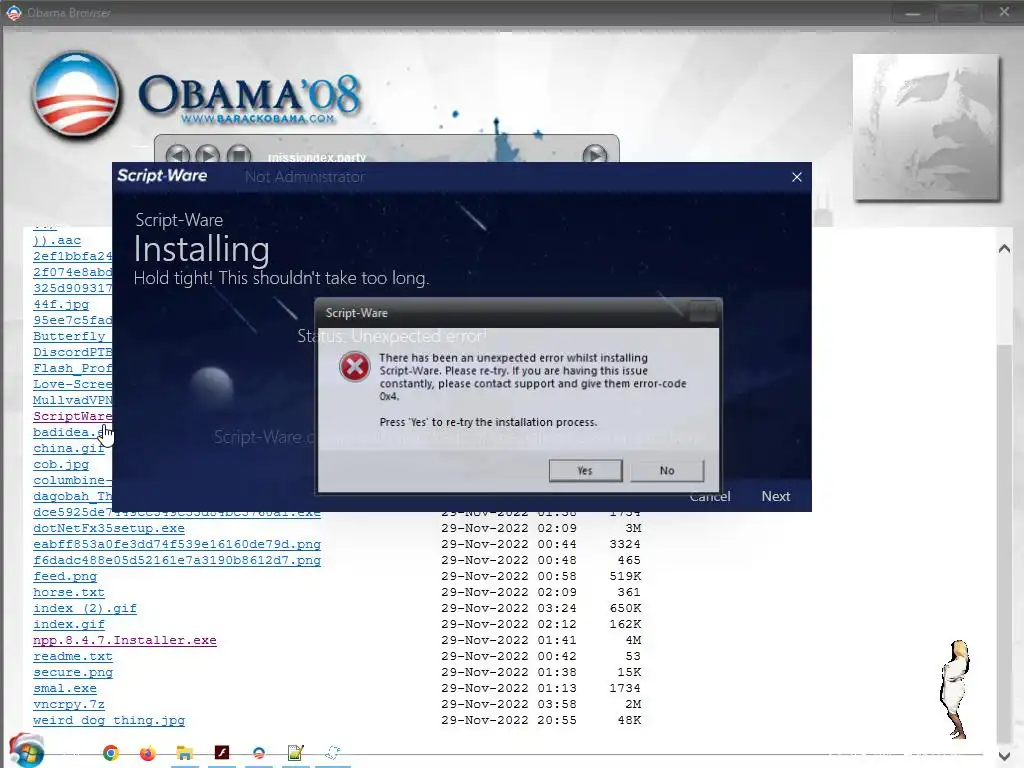Screen dimensions: 1024x768
Task: Click the Obama Browser back arrow button
Action: coord(178,155)
